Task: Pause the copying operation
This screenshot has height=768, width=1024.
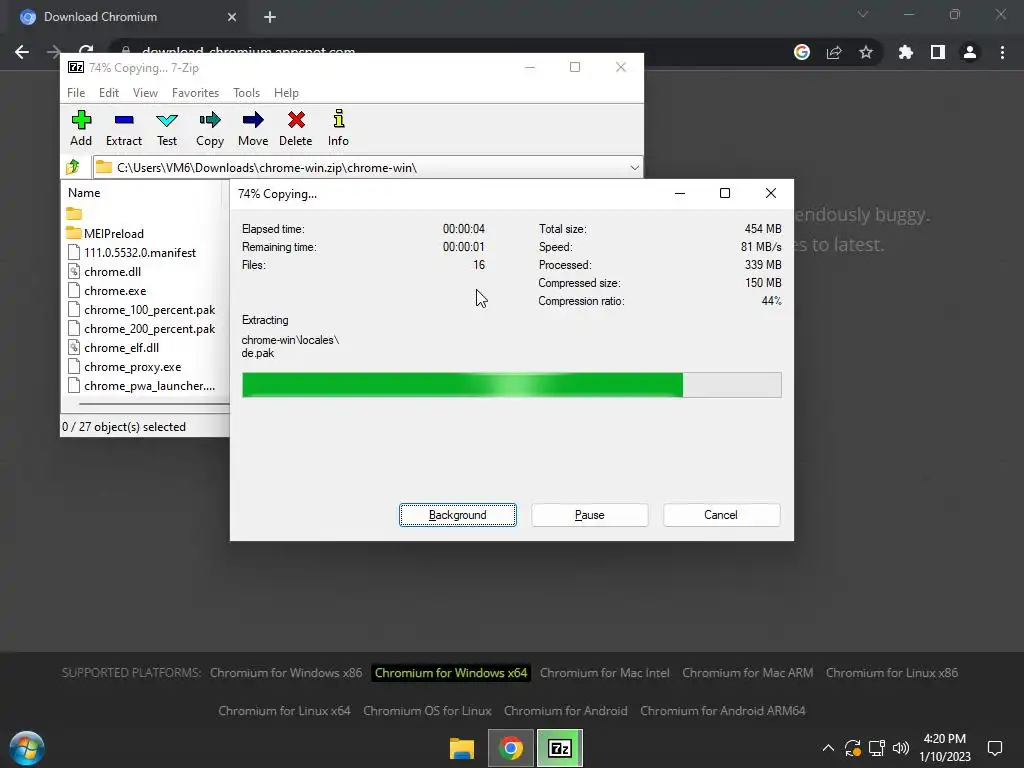Action: (590, 515)
